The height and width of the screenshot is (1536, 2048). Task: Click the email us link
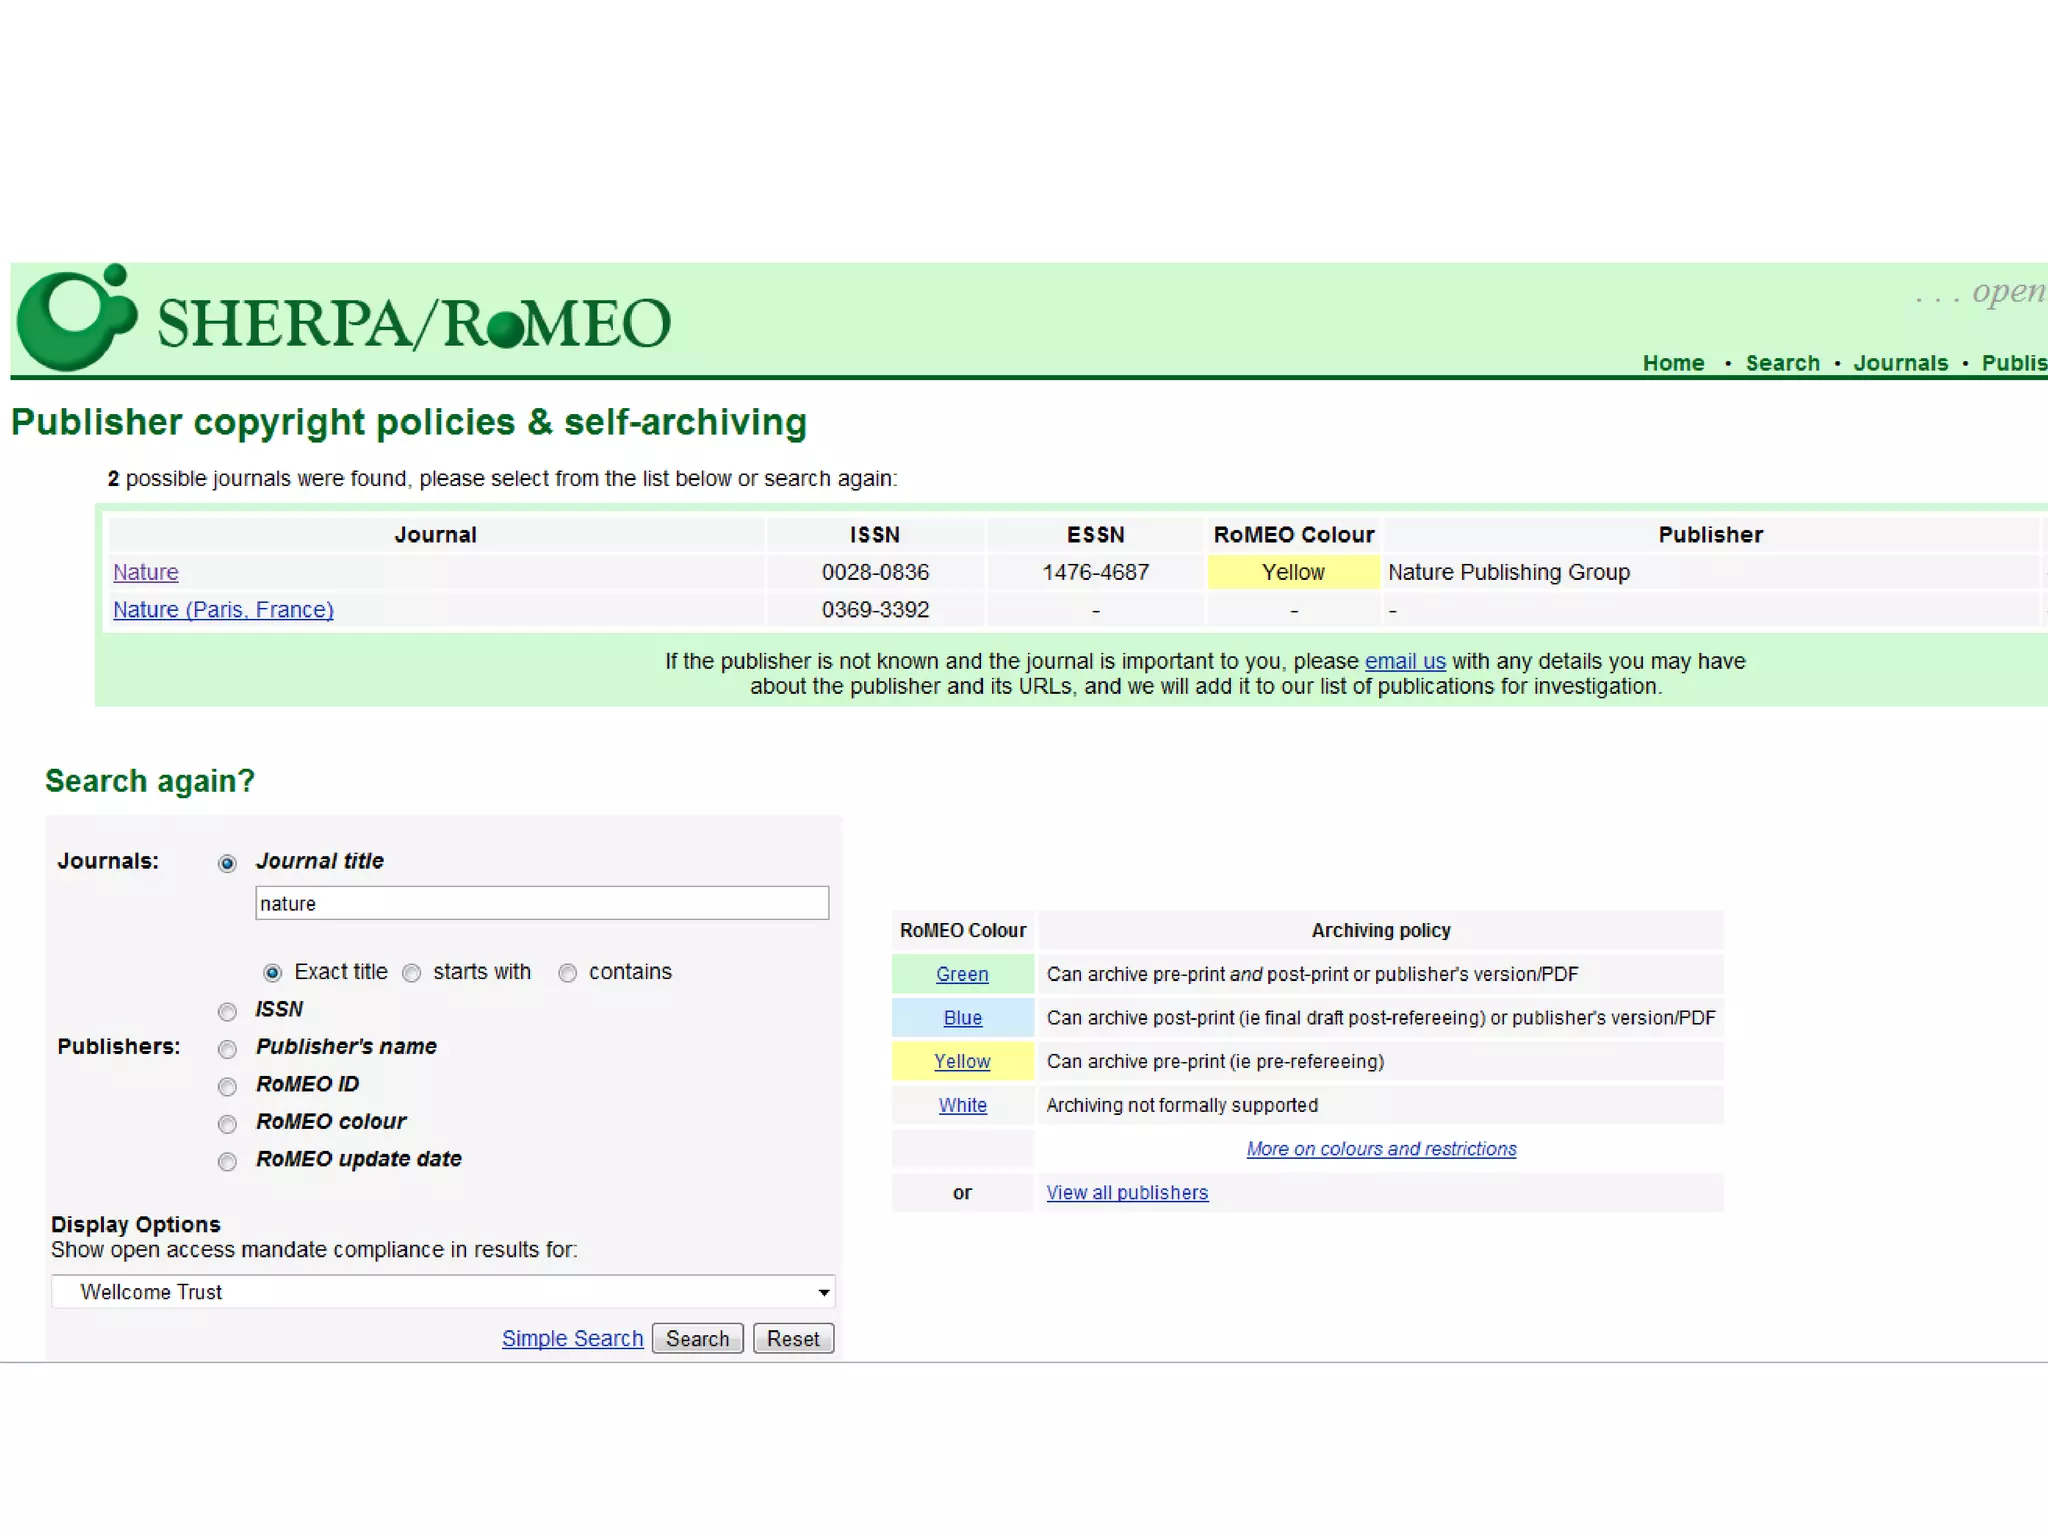click(1405, 661)
